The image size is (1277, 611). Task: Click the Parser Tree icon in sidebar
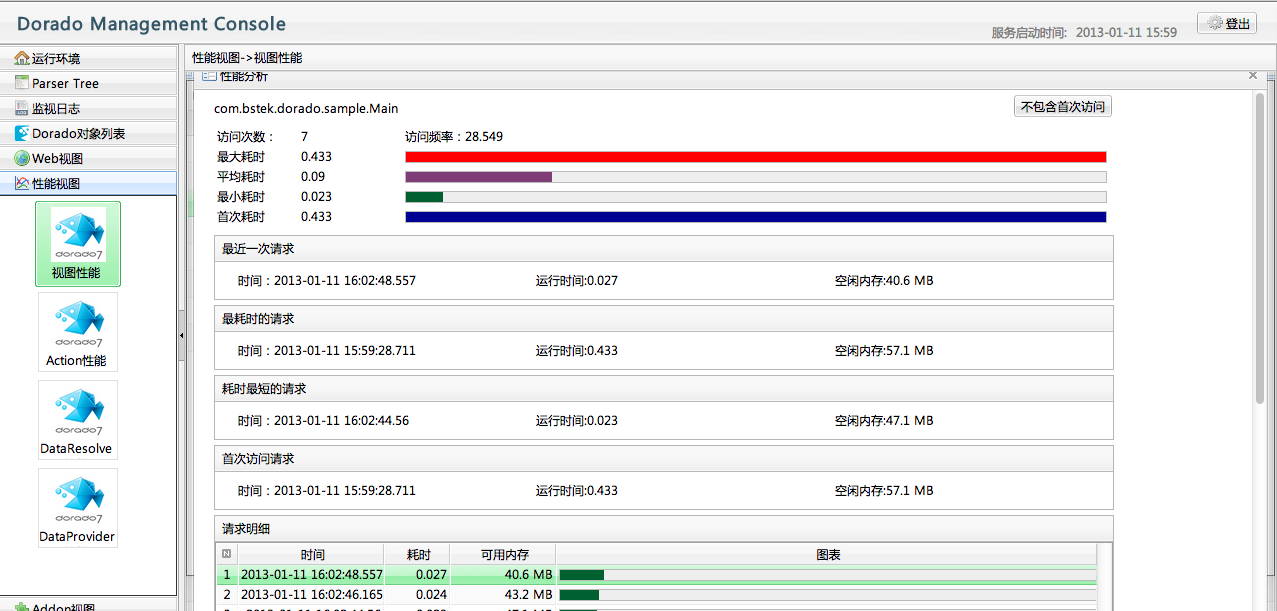[x=22, y=83]
